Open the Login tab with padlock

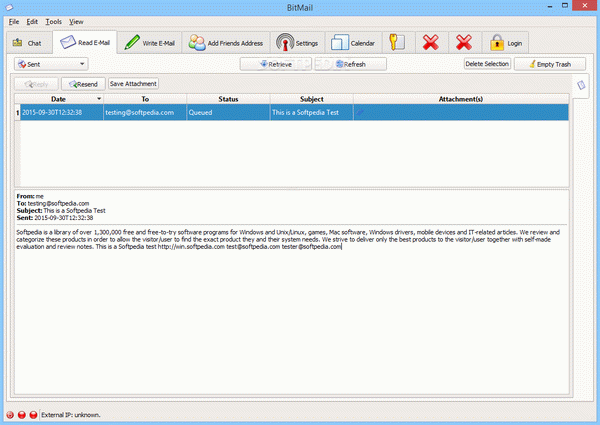click(x=505, y=43)
